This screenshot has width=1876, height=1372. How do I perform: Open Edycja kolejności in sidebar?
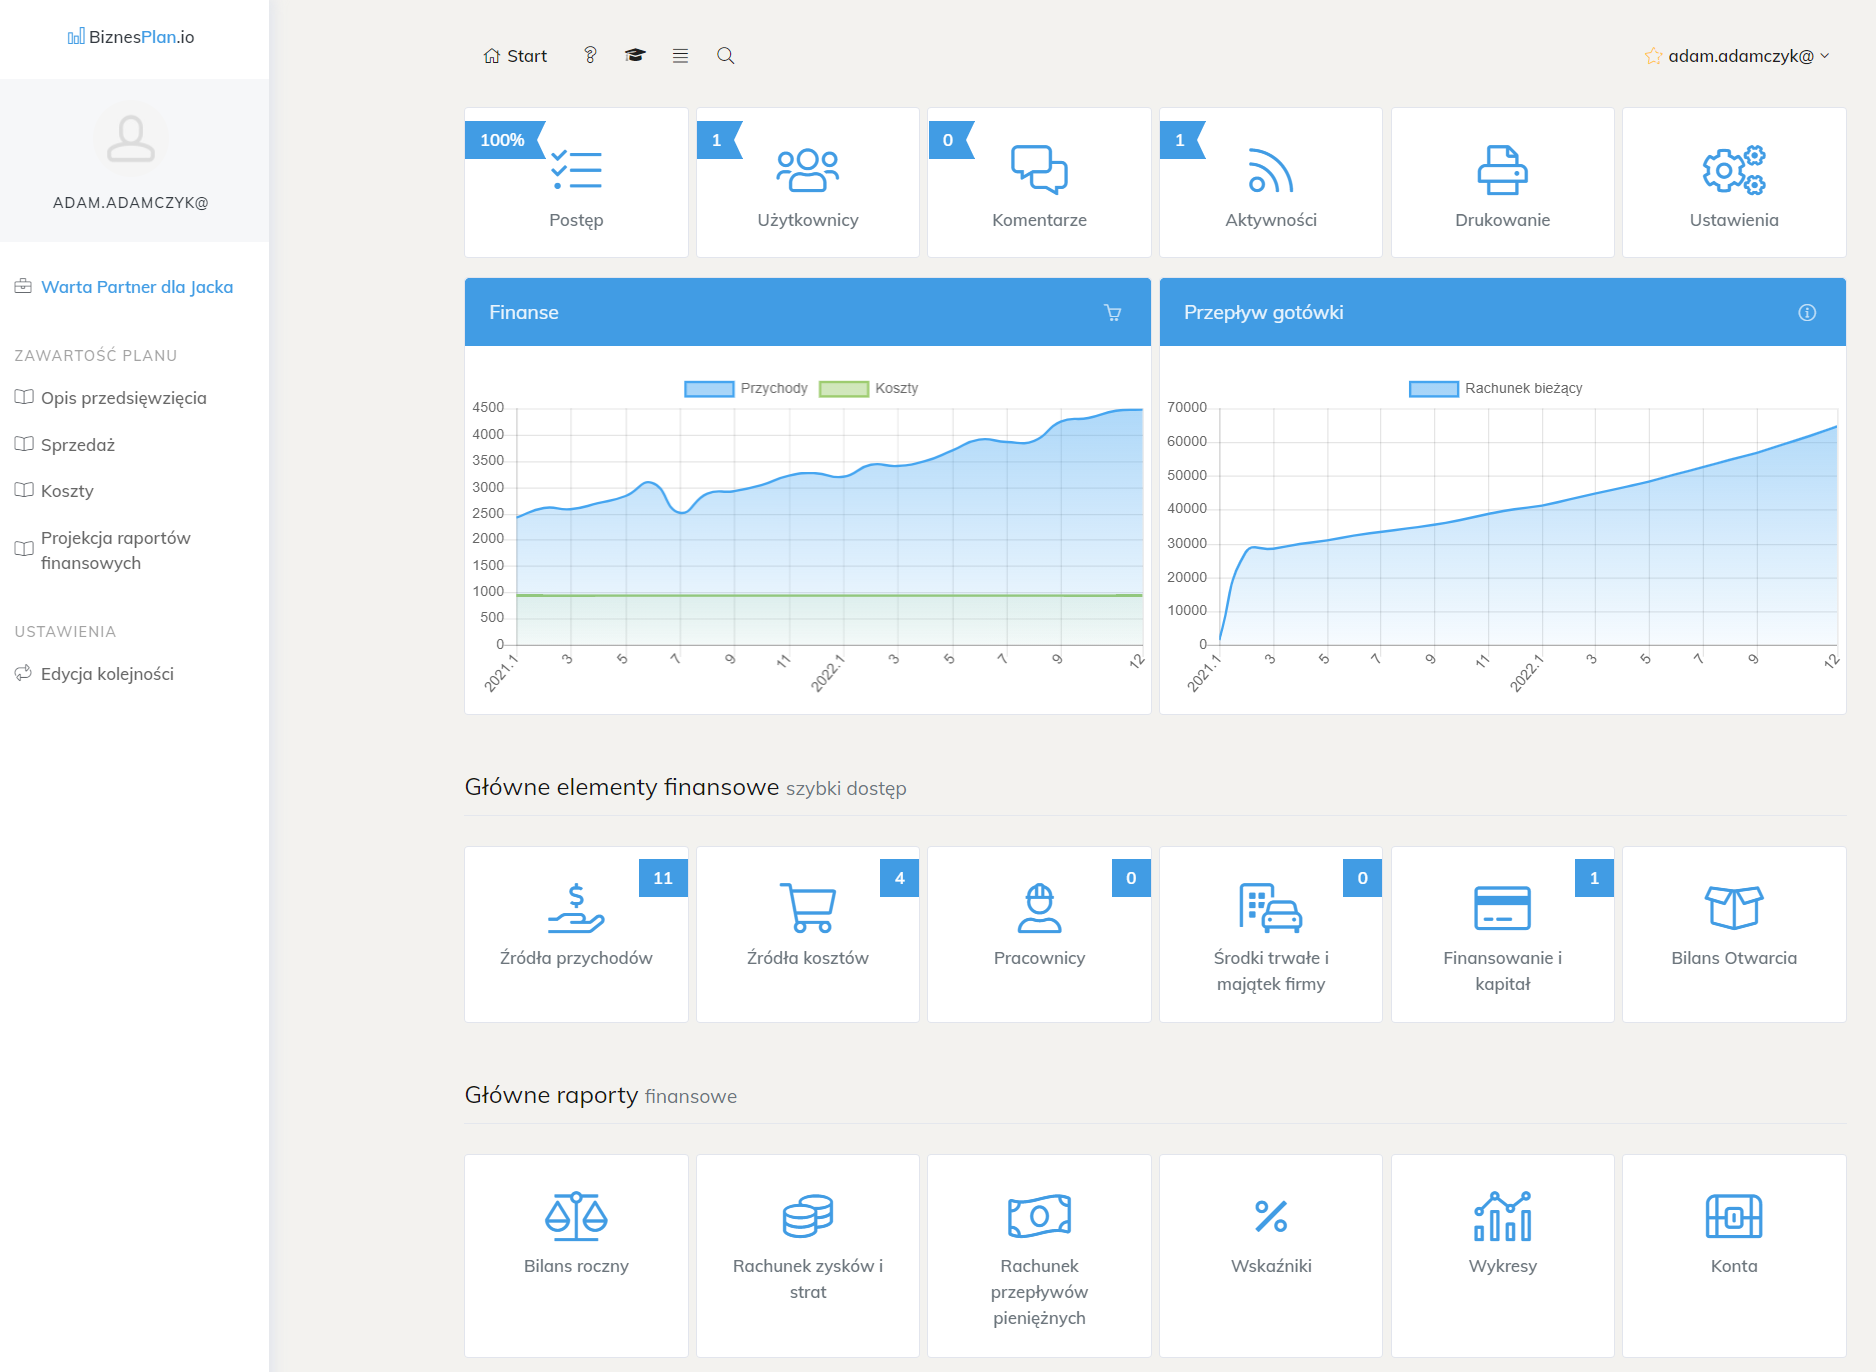click(x=94, y=674)
